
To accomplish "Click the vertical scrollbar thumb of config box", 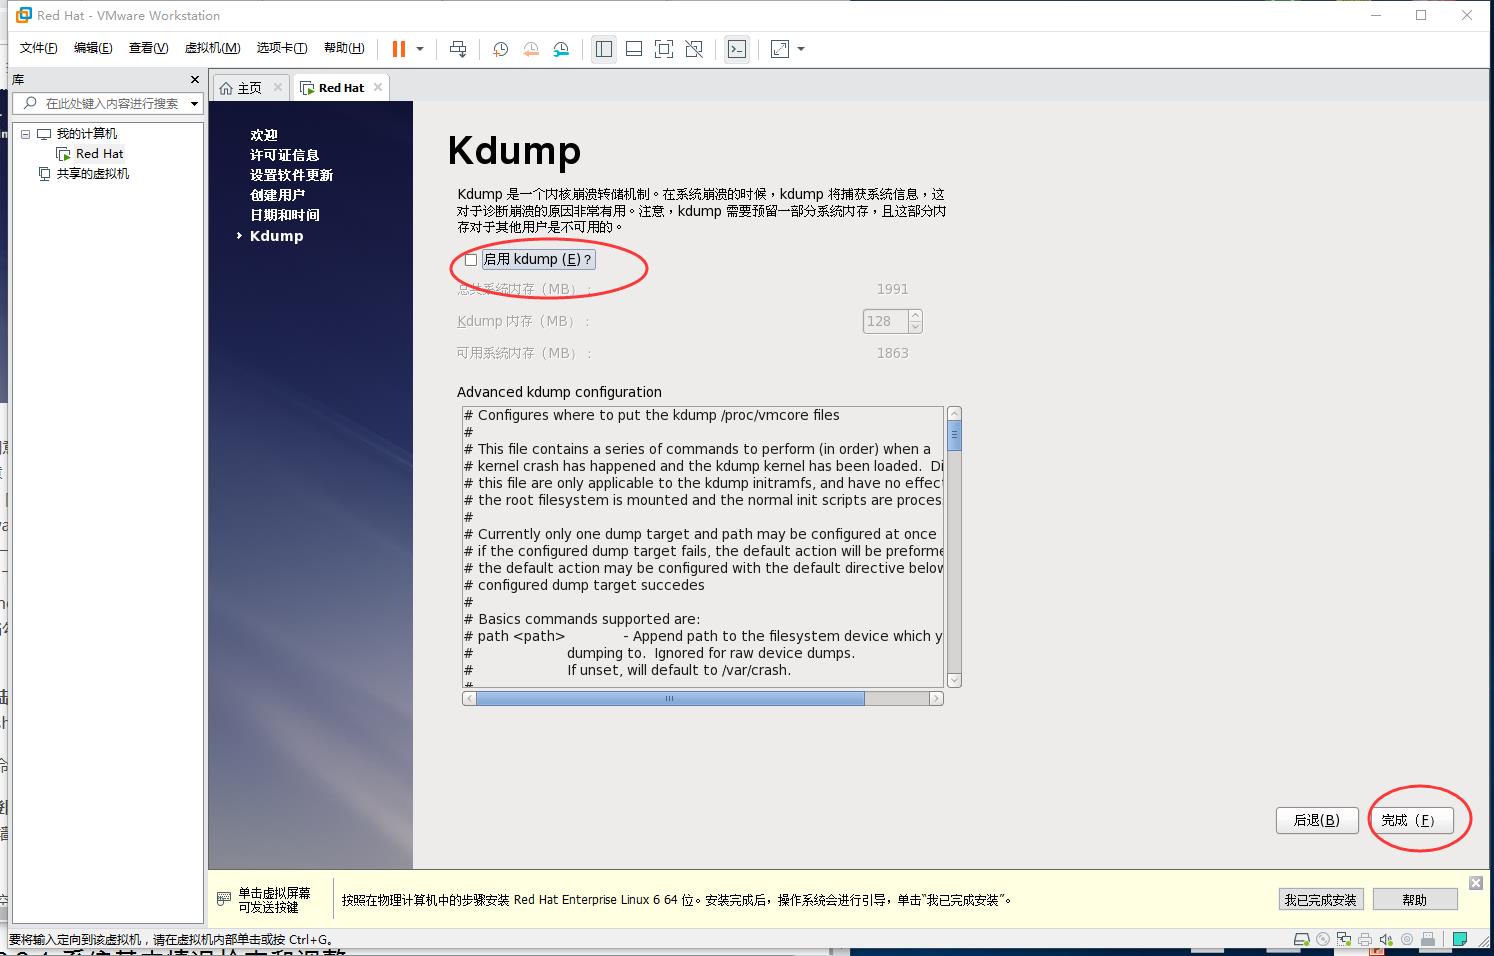I will (x=954, y=435).
